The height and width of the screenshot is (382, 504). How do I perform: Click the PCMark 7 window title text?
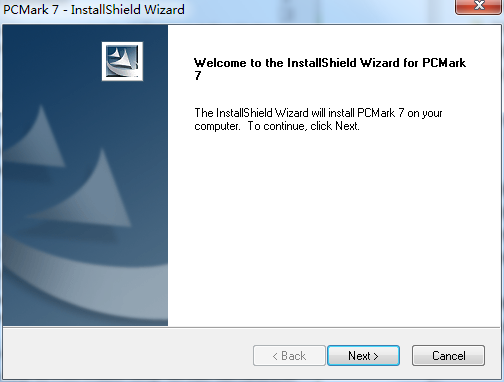coord(94,9)
